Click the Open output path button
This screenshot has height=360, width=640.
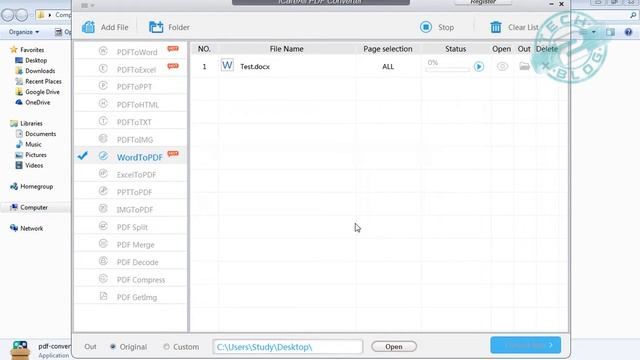pyautogui.click(x=394, y=347)
